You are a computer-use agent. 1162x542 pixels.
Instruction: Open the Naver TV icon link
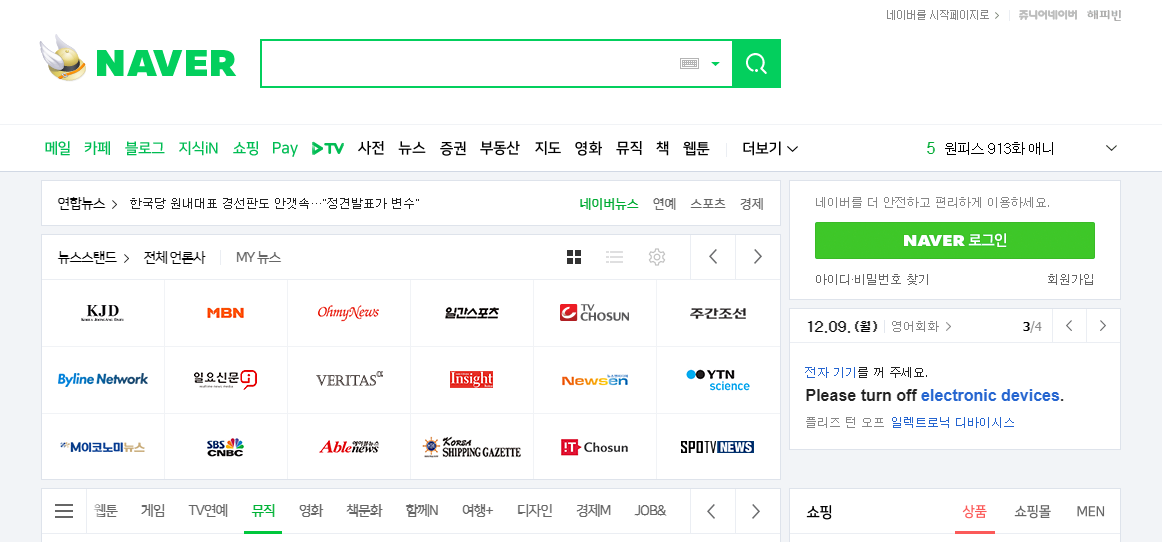coord(328,148)
